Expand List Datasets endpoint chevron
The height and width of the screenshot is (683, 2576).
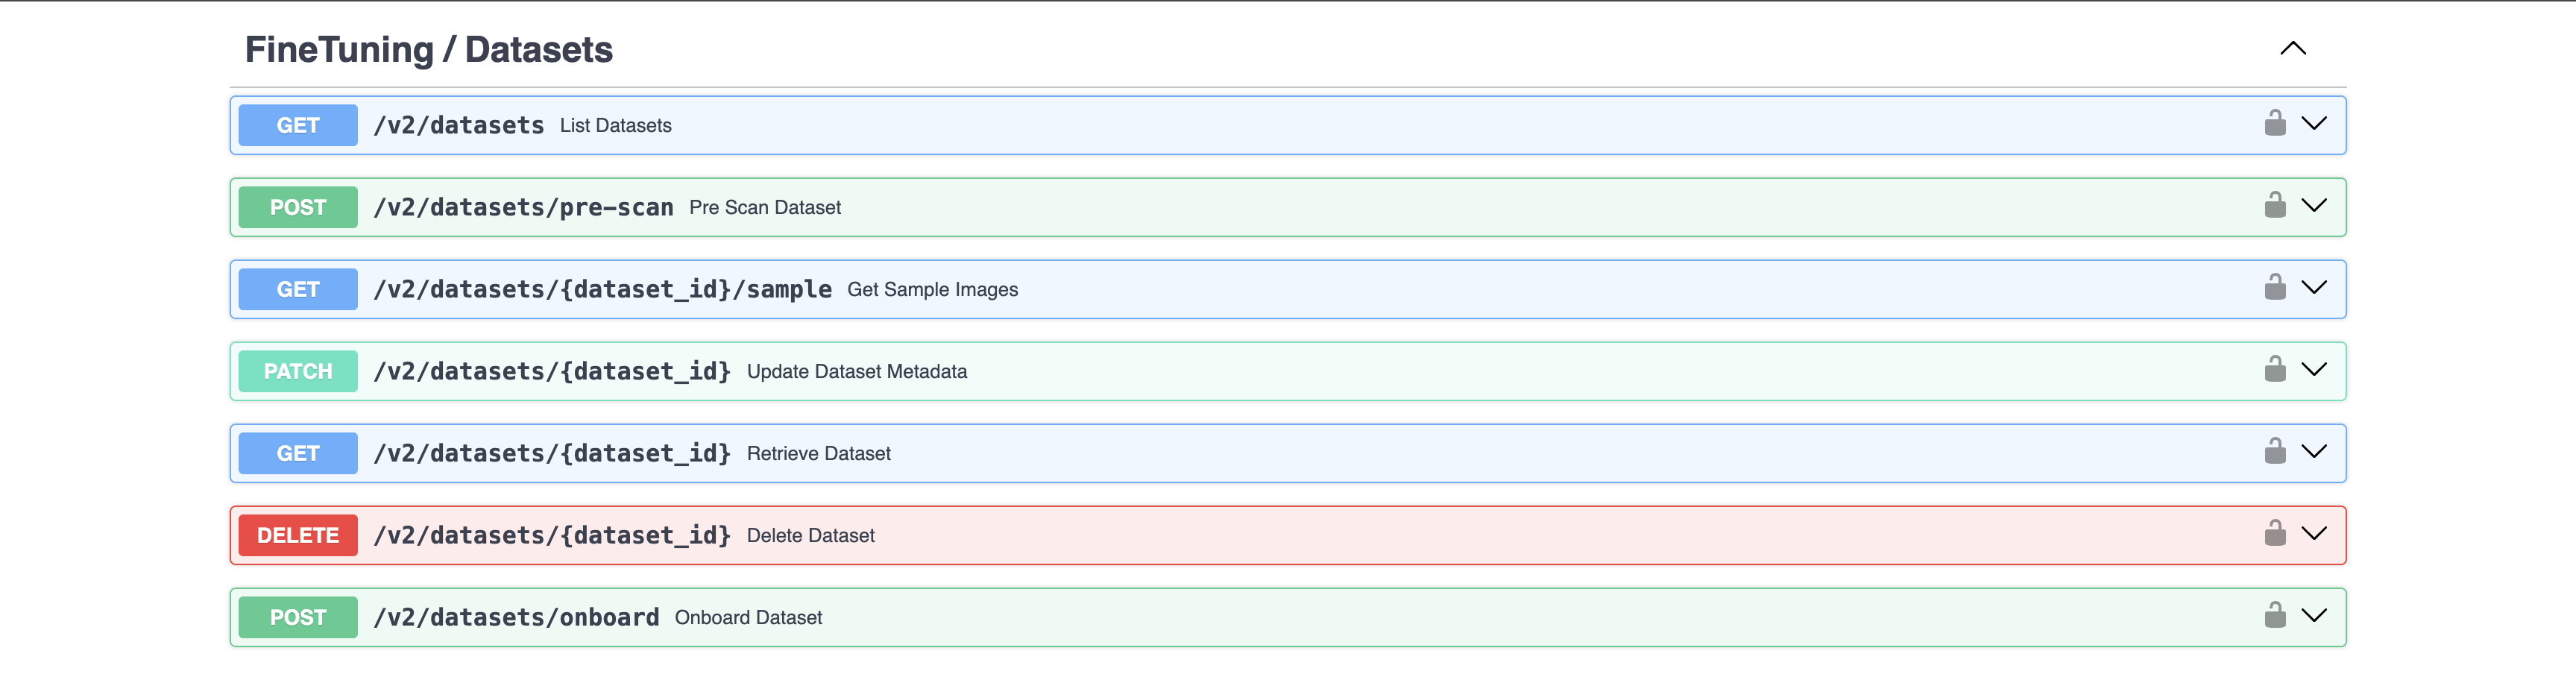click(2314, 123)
